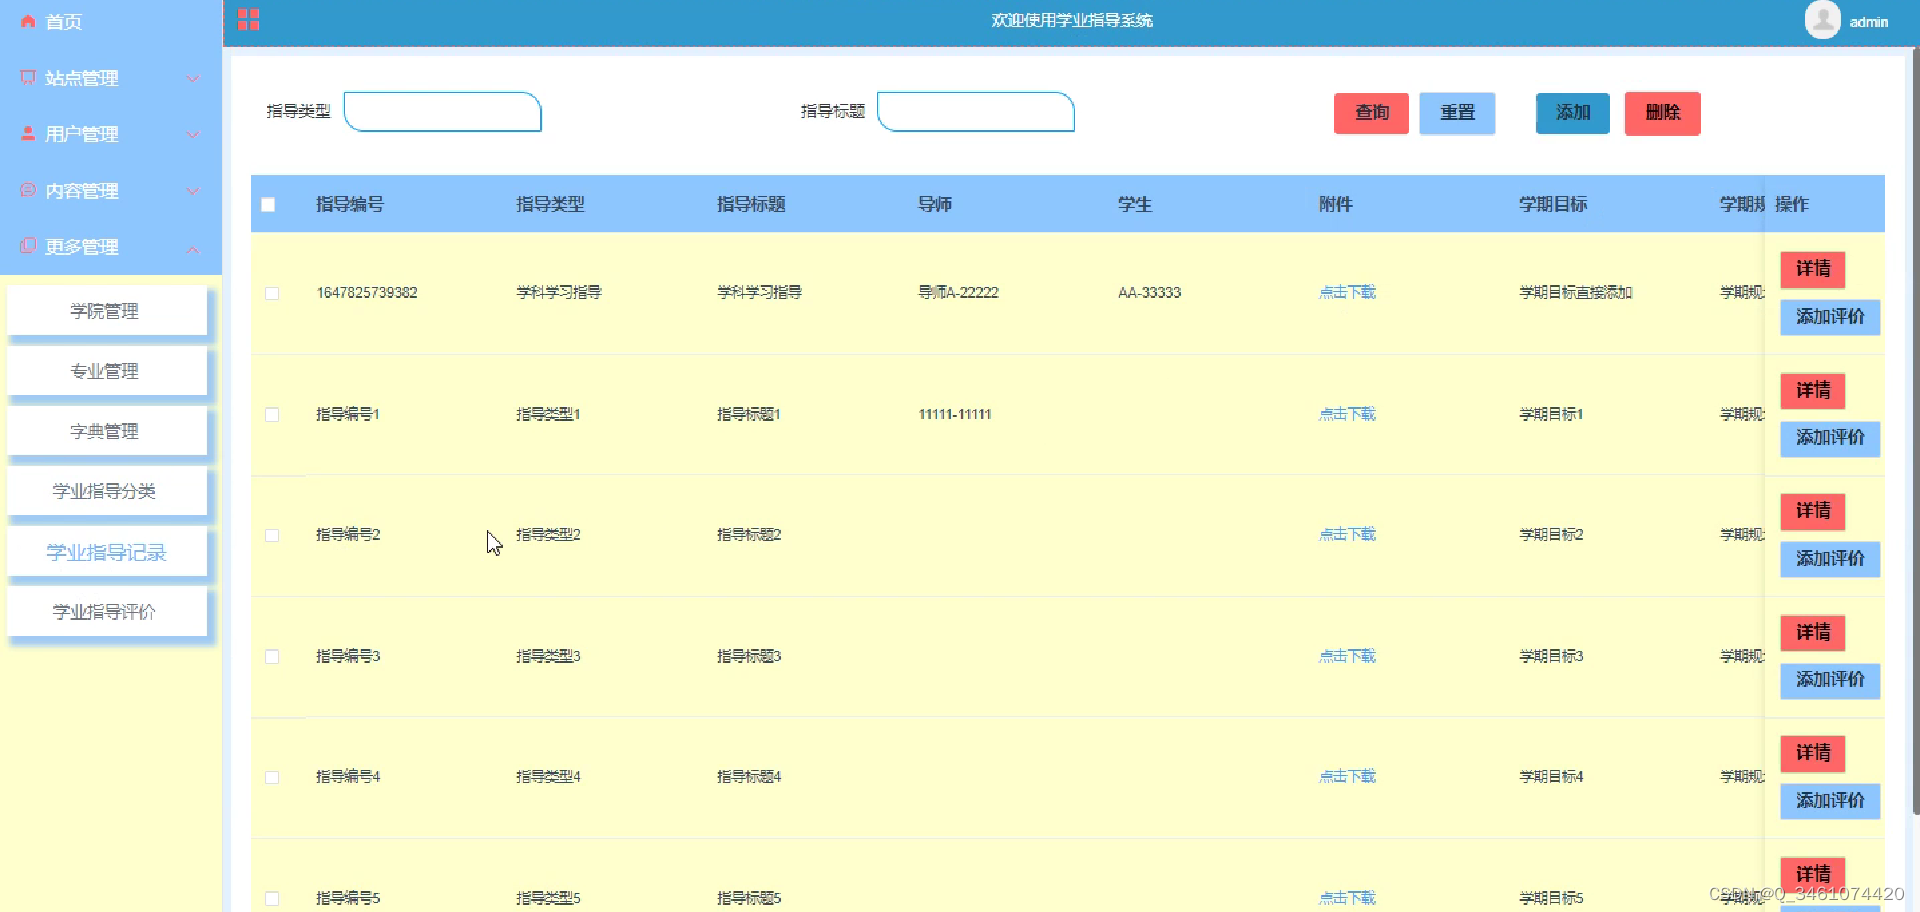The width and height of the screenshot is (1920, 912).
Task: Expand the 站点管理 chevron
Action: 193,79
